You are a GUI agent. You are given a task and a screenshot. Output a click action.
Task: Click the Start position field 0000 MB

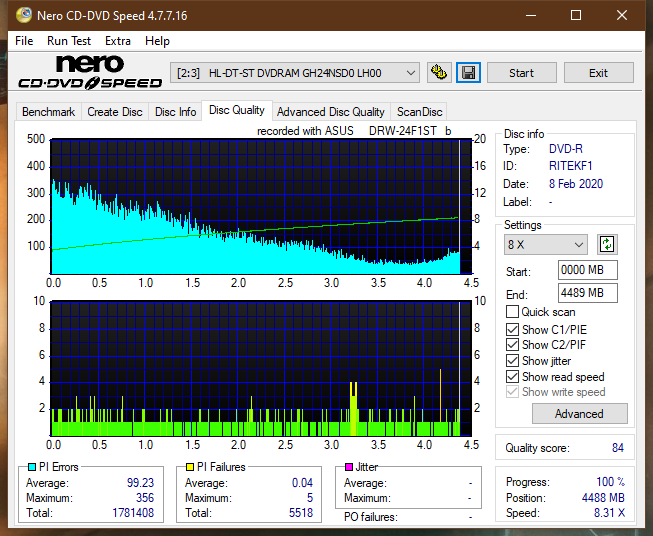click(588, 270)
